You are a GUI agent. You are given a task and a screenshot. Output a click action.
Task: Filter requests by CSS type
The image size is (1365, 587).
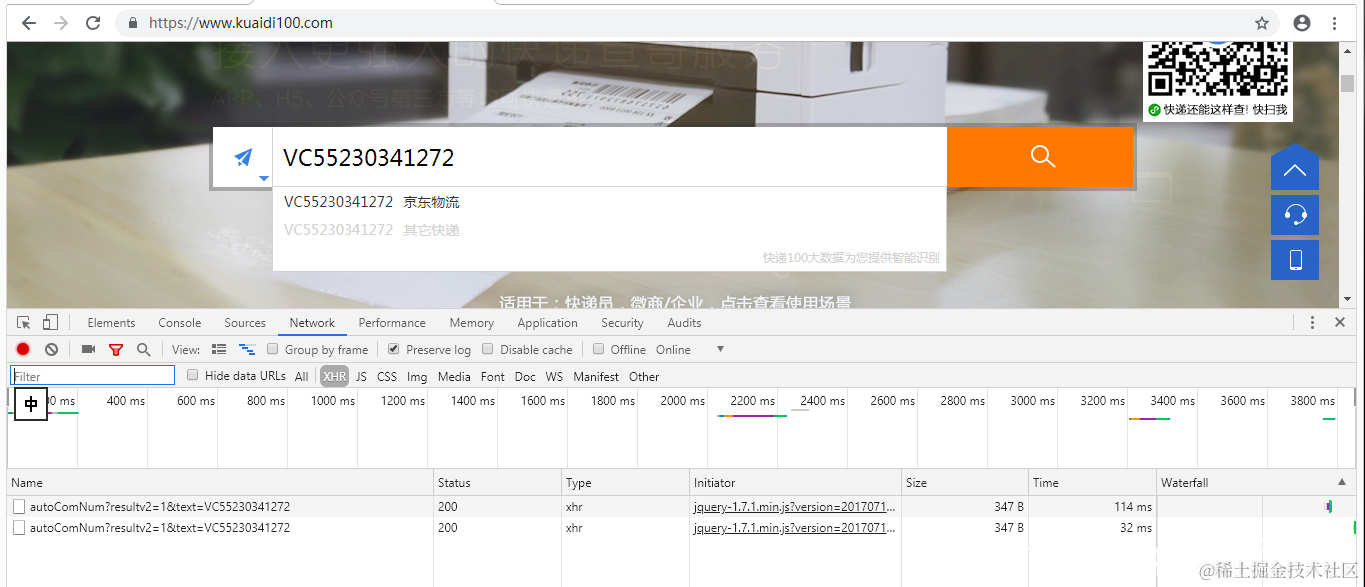pyautogui.click(x=387, y=377)
